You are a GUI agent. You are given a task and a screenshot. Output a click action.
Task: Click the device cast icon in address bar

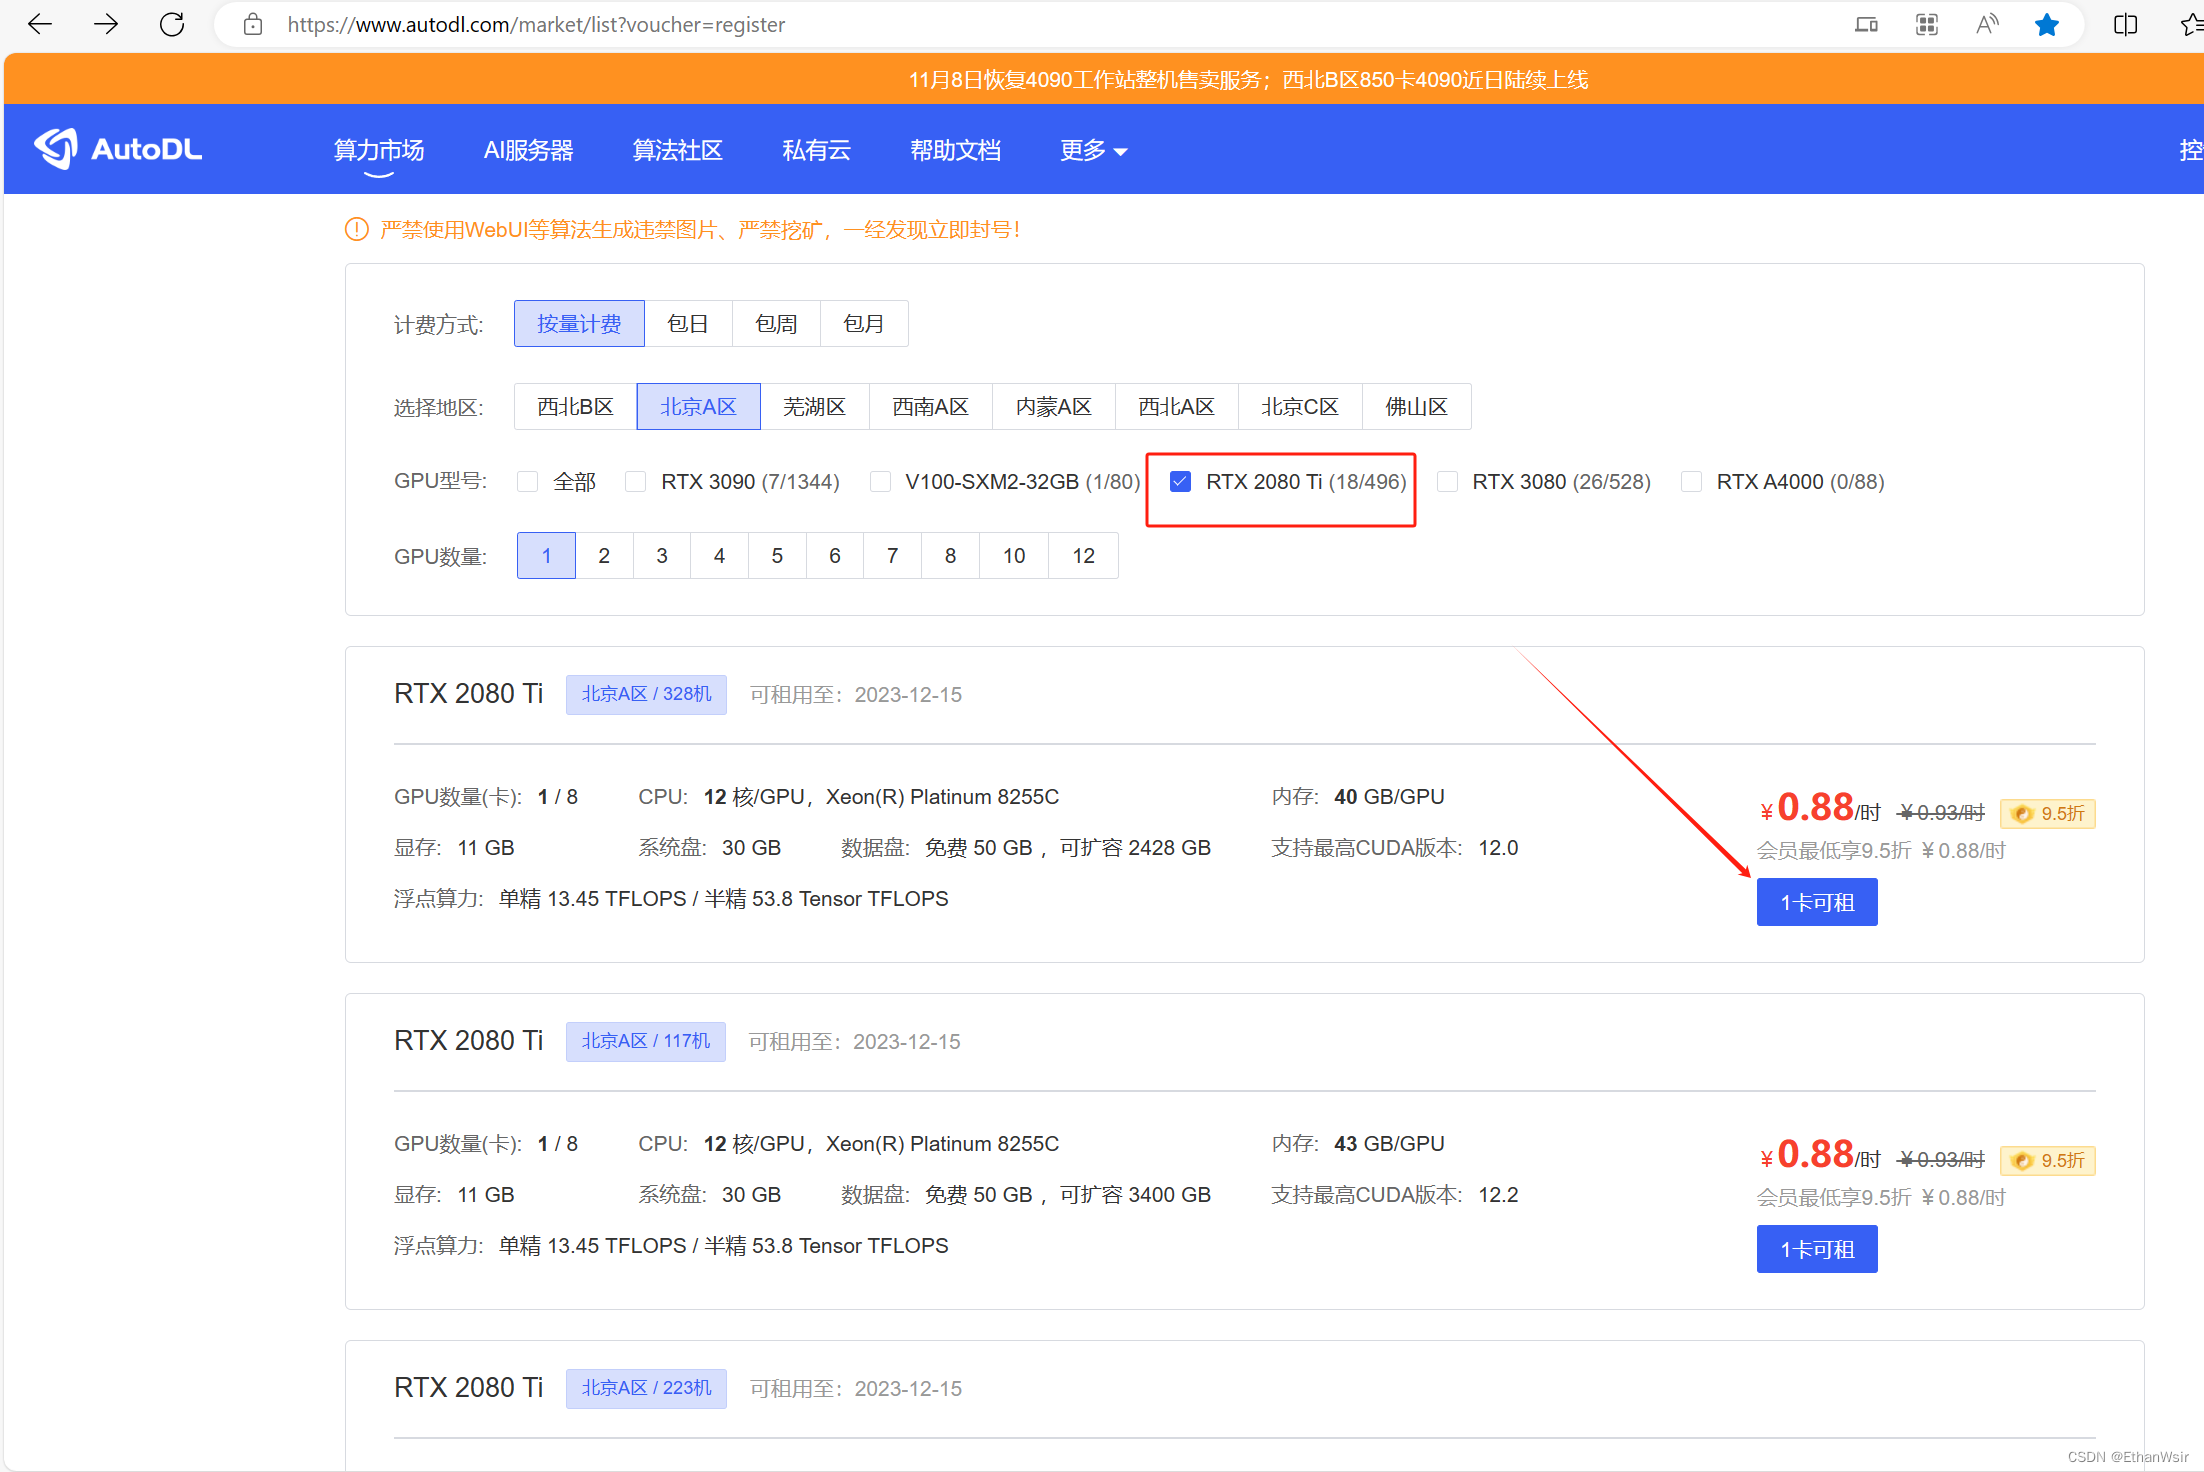[1866, 24]
